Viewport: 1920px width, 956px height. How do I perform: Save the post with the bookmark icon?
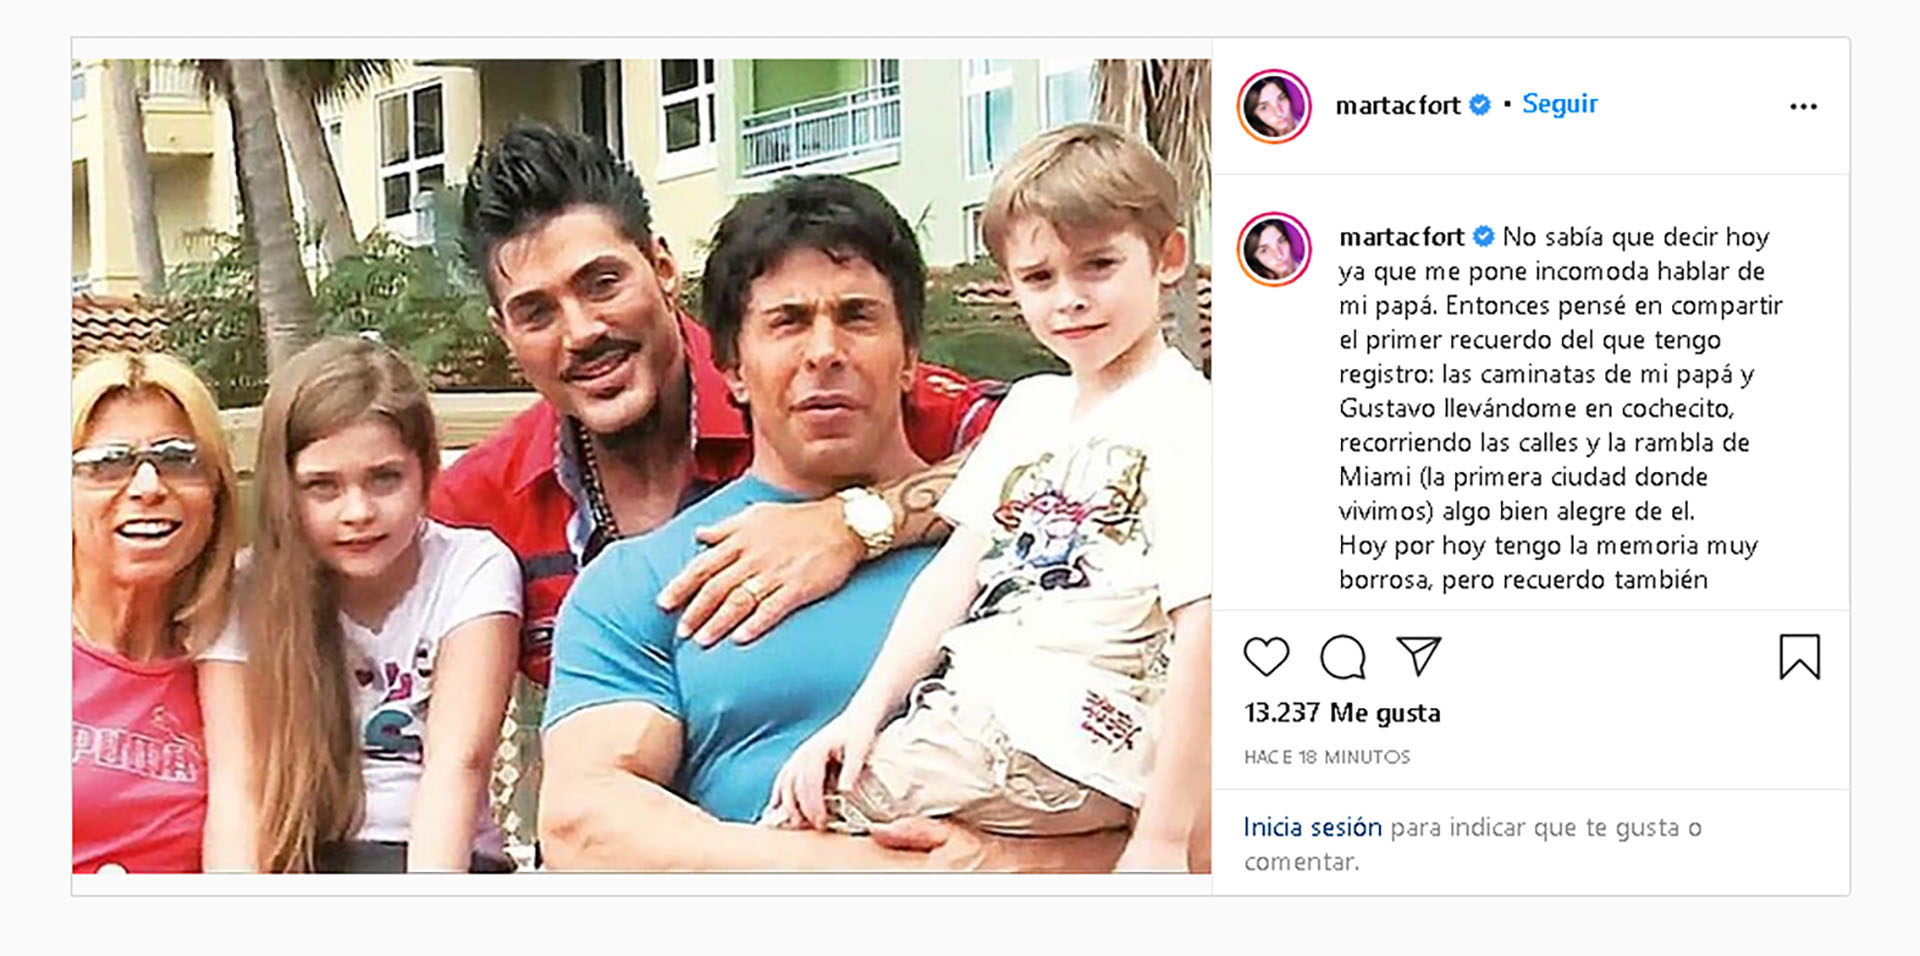point(1799,657)
